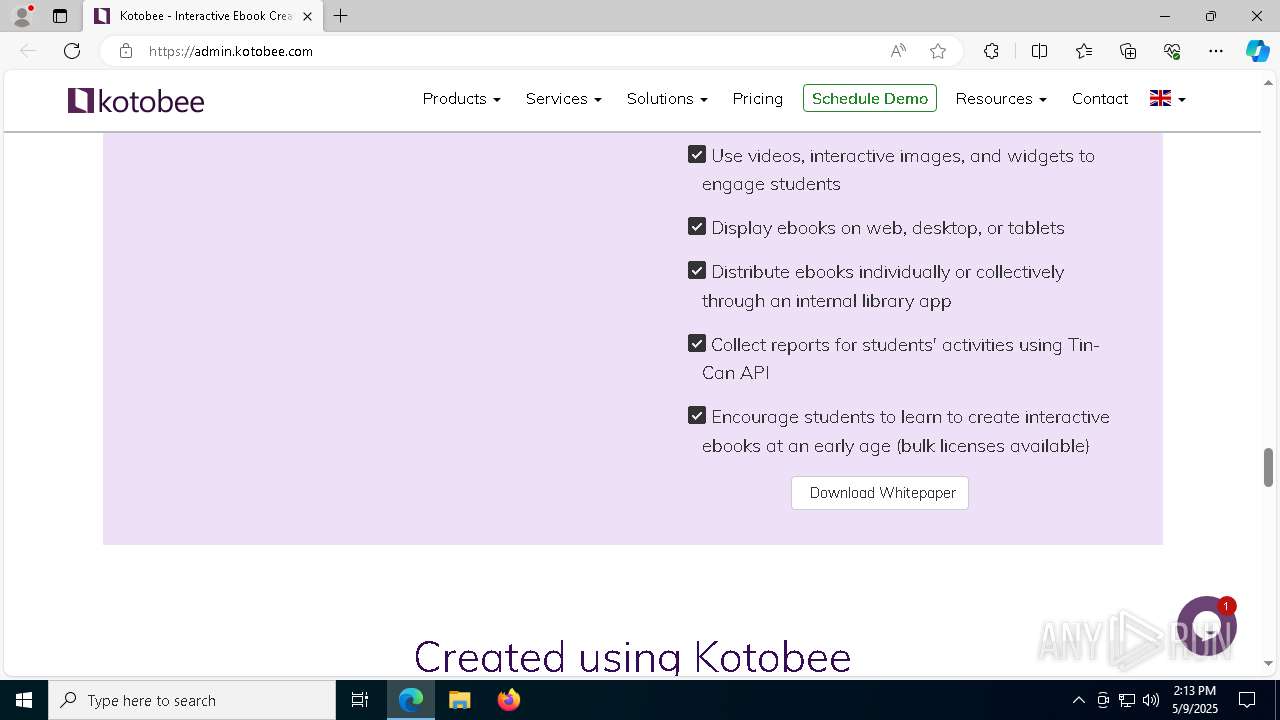Toggle checkbox for Distribute ebooks individually
The image size is (1280, 720).
(x=697, y=271)
